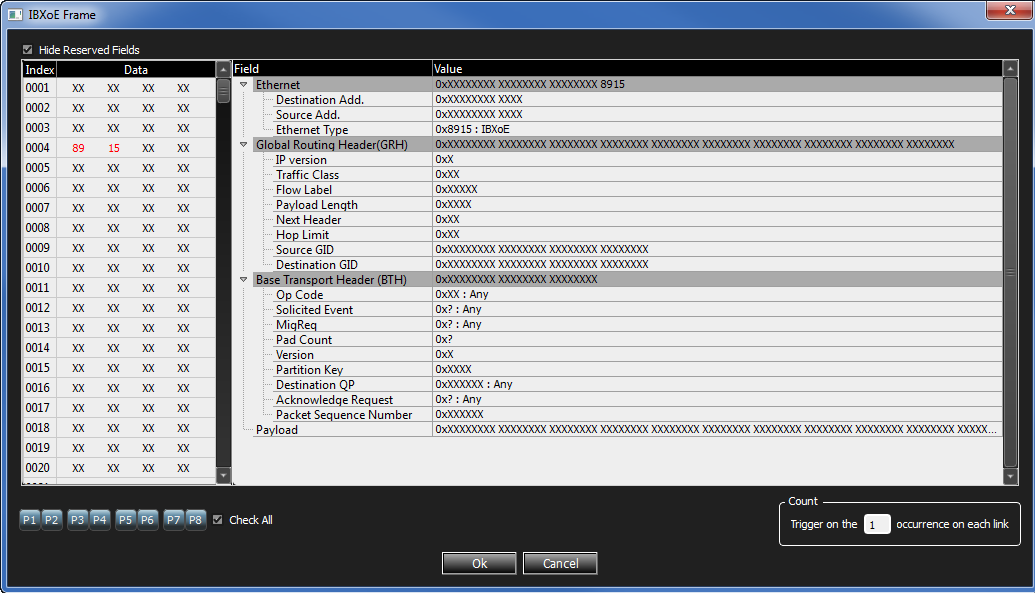This screenshot has height=593, width=1035.
Task: Select port button P1
Action: 30,520
